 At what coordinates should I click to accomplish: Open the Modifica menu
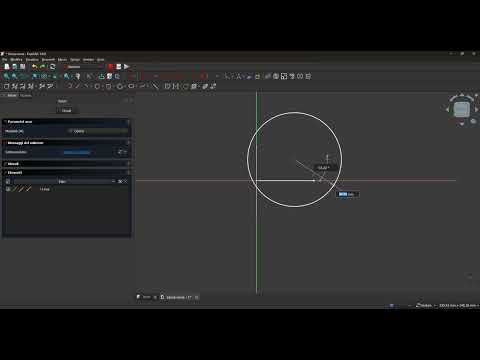[16, 60]
